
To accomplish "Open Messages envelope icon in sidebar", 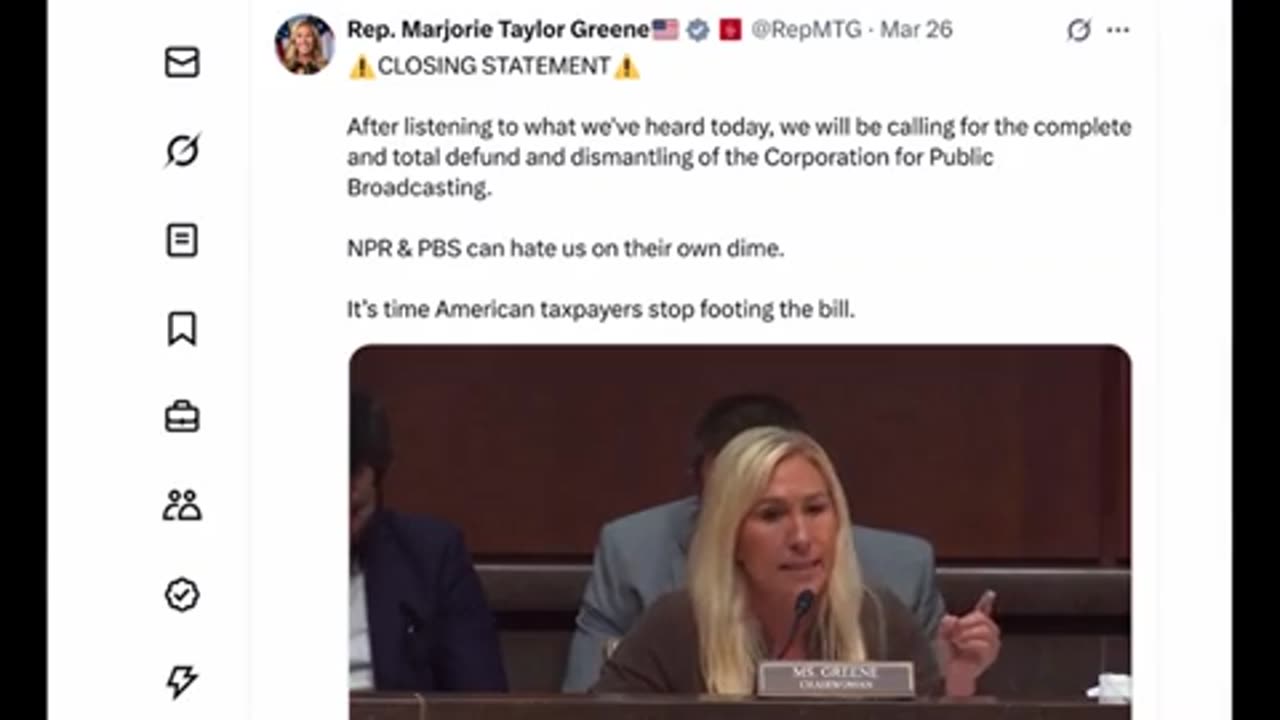I will click(x=182, y=63).
